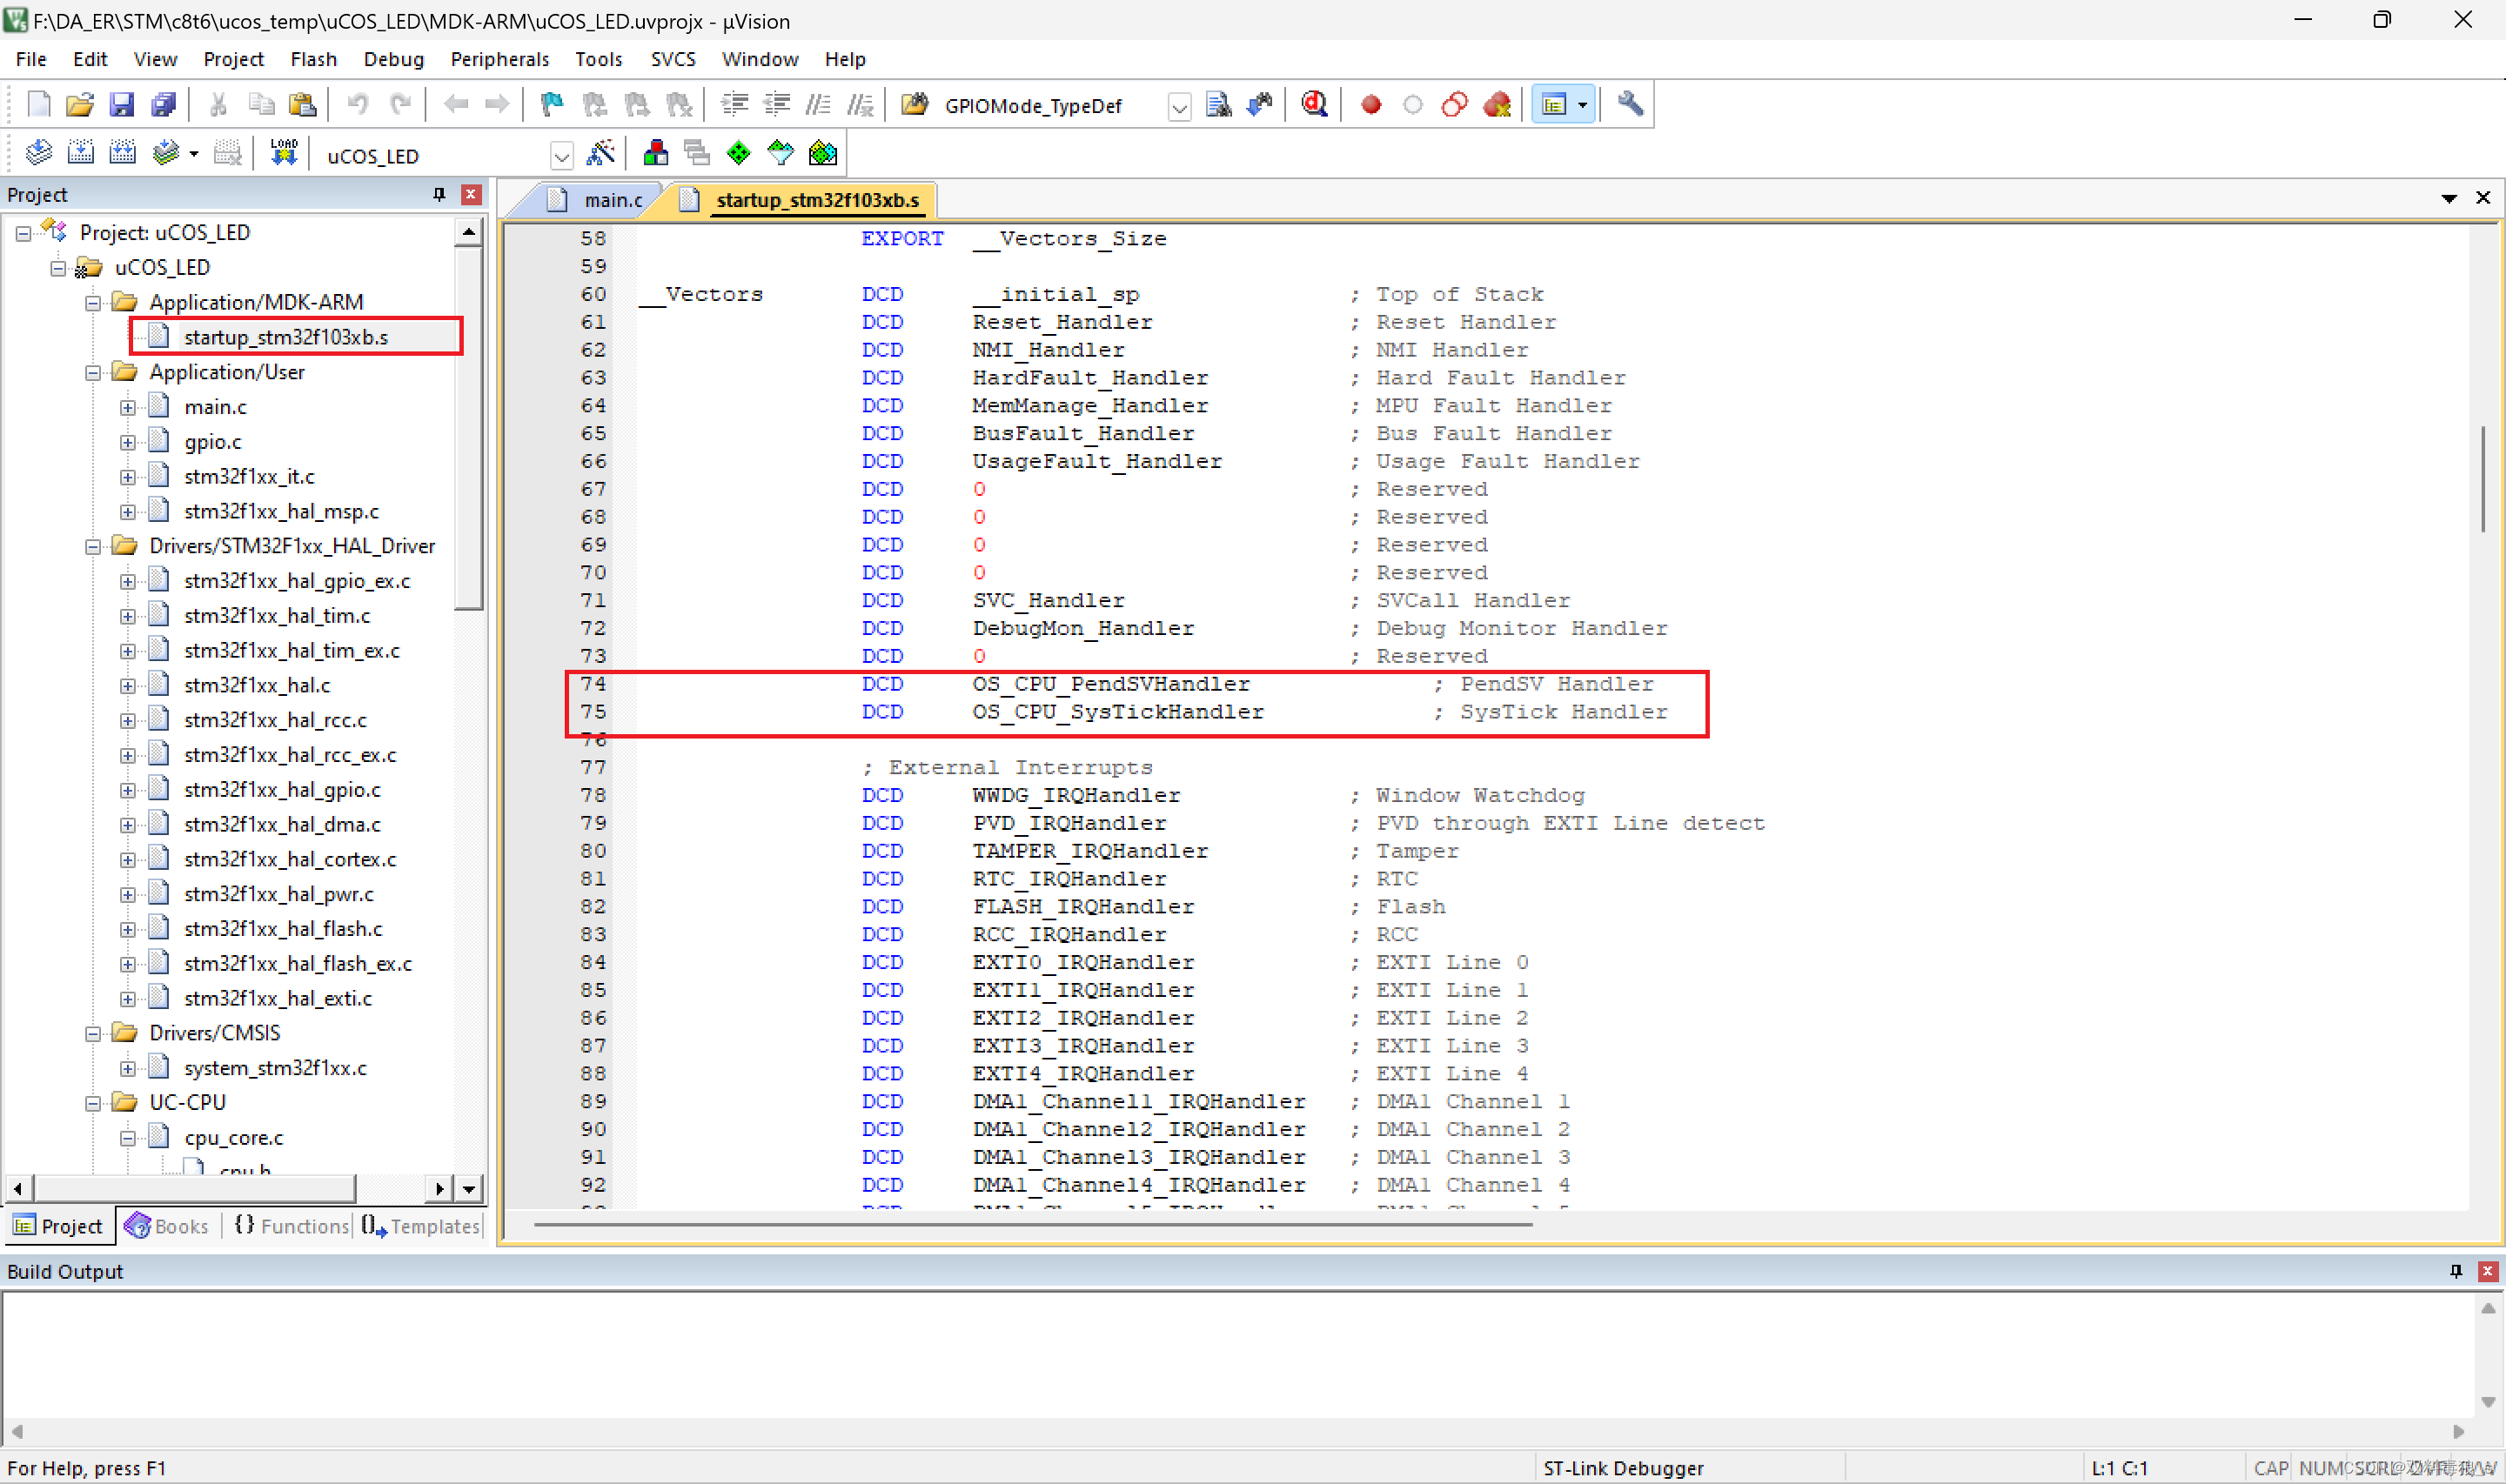
Task: Click the Download (LOAD) to flash icon
Action: pos(284,153)
